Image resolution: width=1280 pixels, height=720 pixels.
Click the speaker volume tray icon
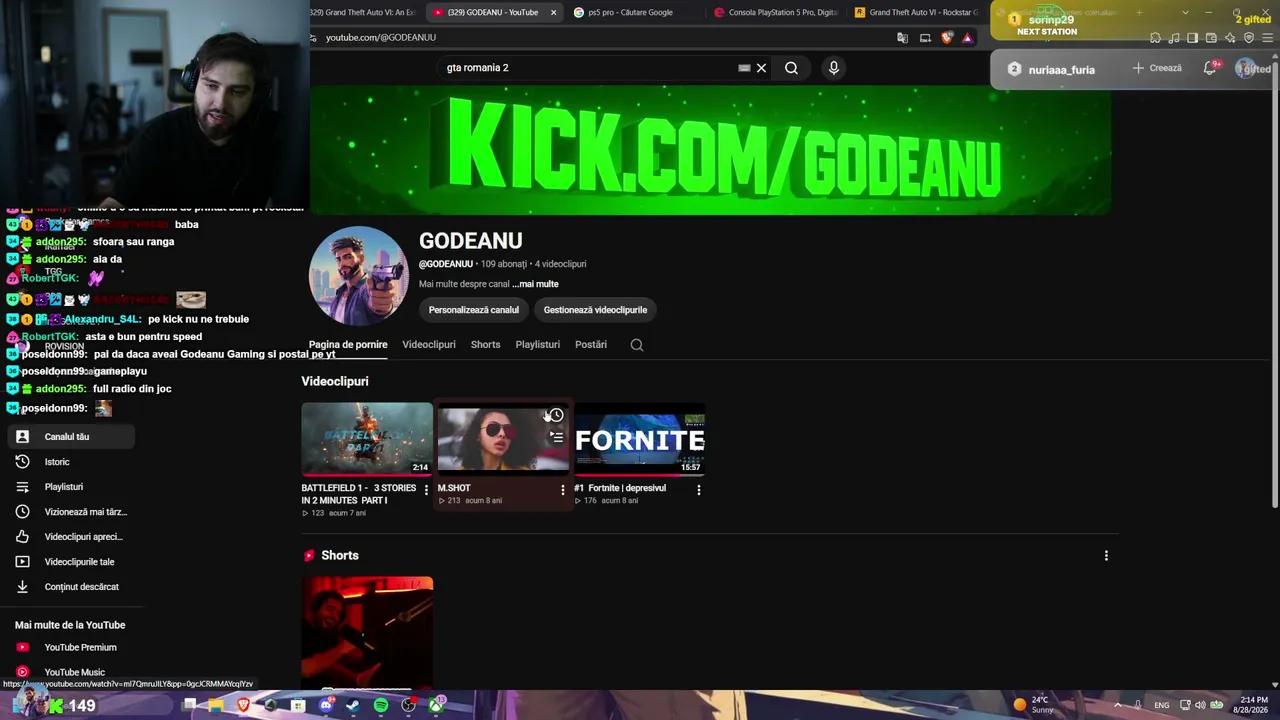tap(1200, 705)
